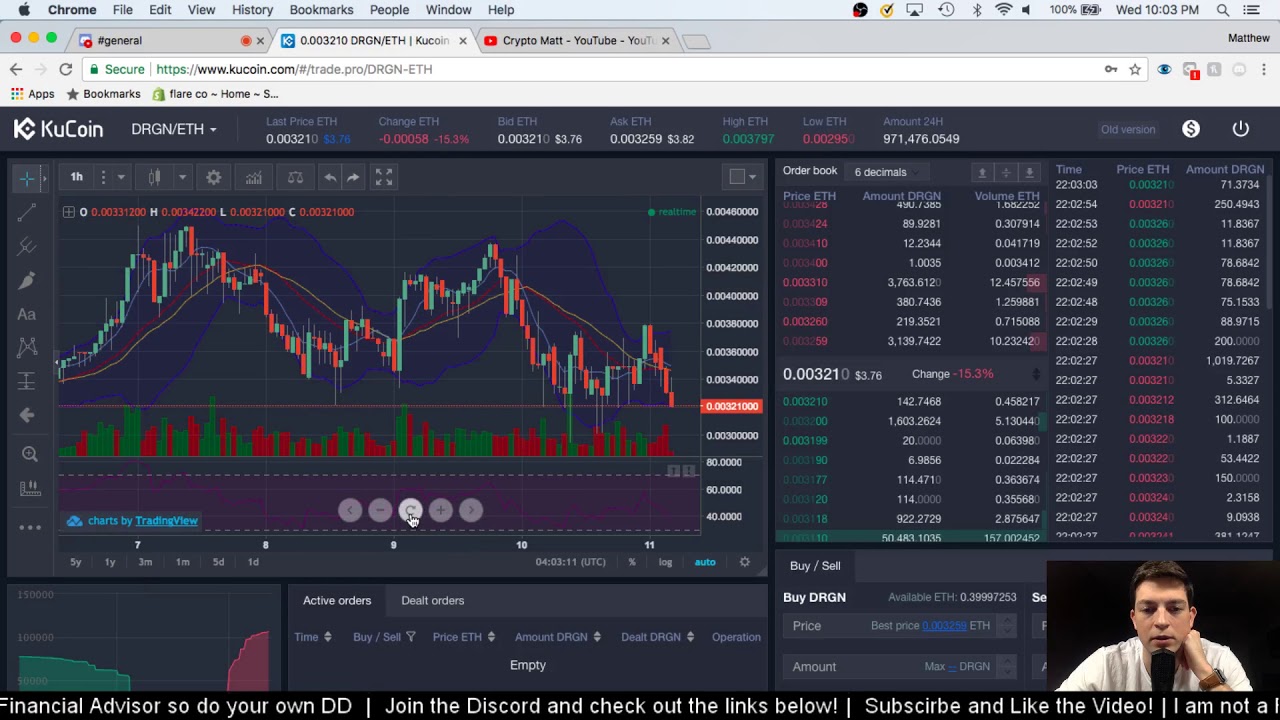This screenshot has width=1280, height=720.
Task: Click the compare scales icon
Action: [295, 177]
